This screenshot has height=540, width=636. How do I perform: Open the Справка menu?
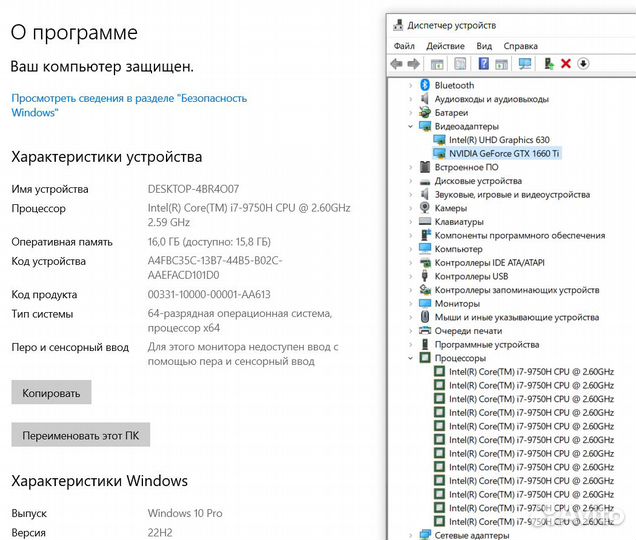tap(520, 46)
